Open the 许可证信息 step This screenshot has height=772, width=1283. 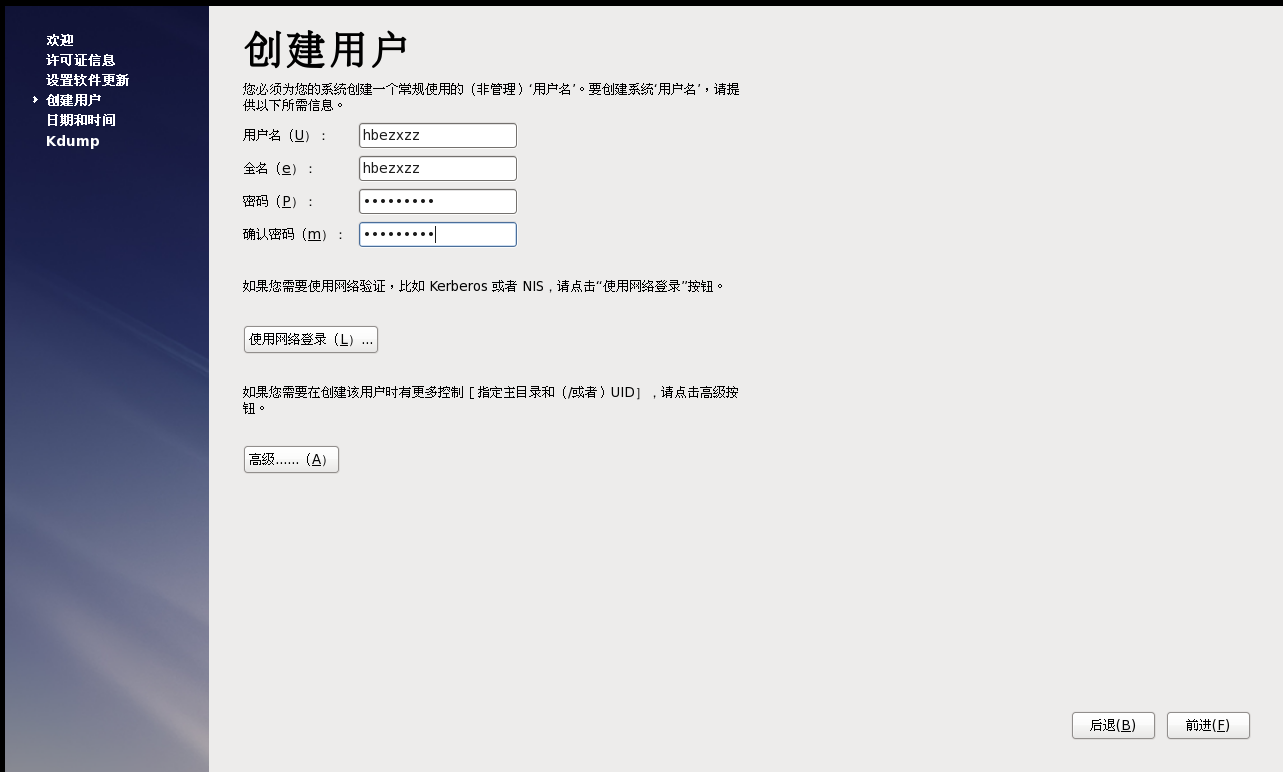click(x=80, y=60)
